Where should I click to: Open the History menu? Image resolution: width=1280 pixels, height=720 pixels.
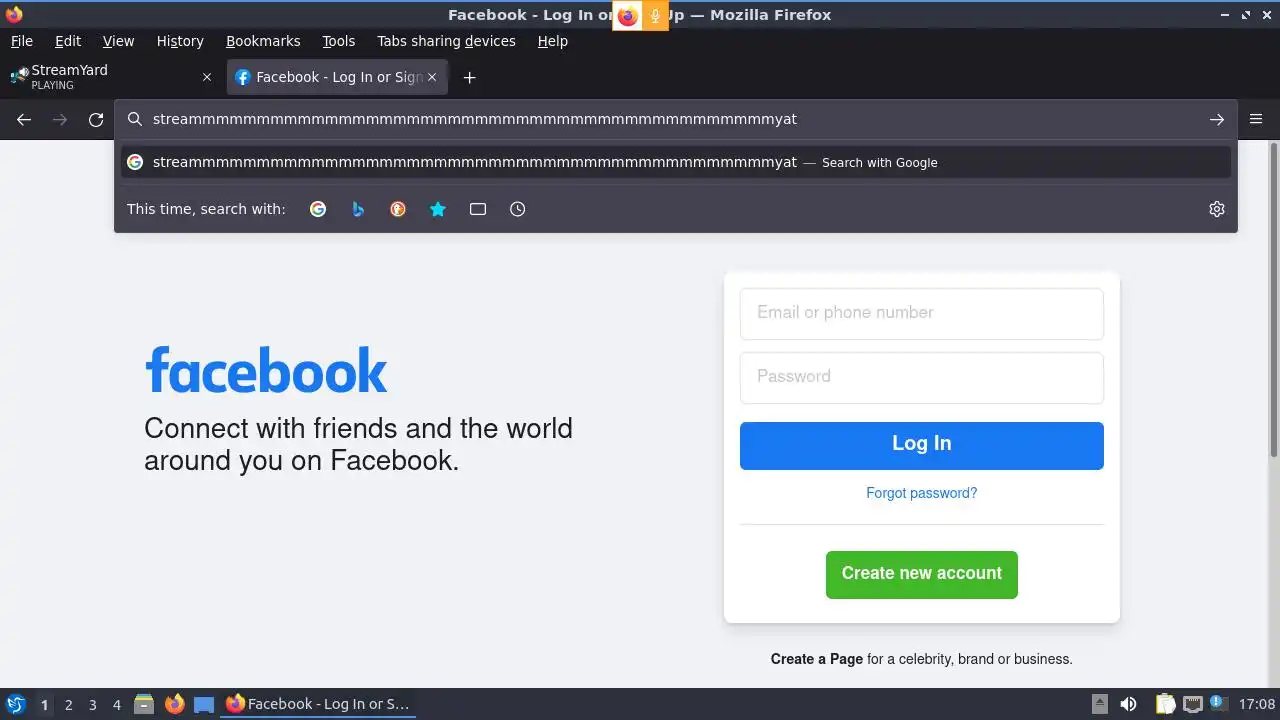point(180,41)
